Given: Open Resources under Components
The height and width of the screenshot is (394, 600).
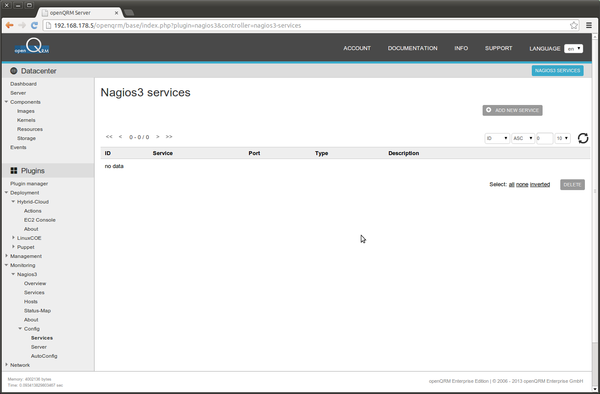Looking at the screenshot, I should [30, 129].
